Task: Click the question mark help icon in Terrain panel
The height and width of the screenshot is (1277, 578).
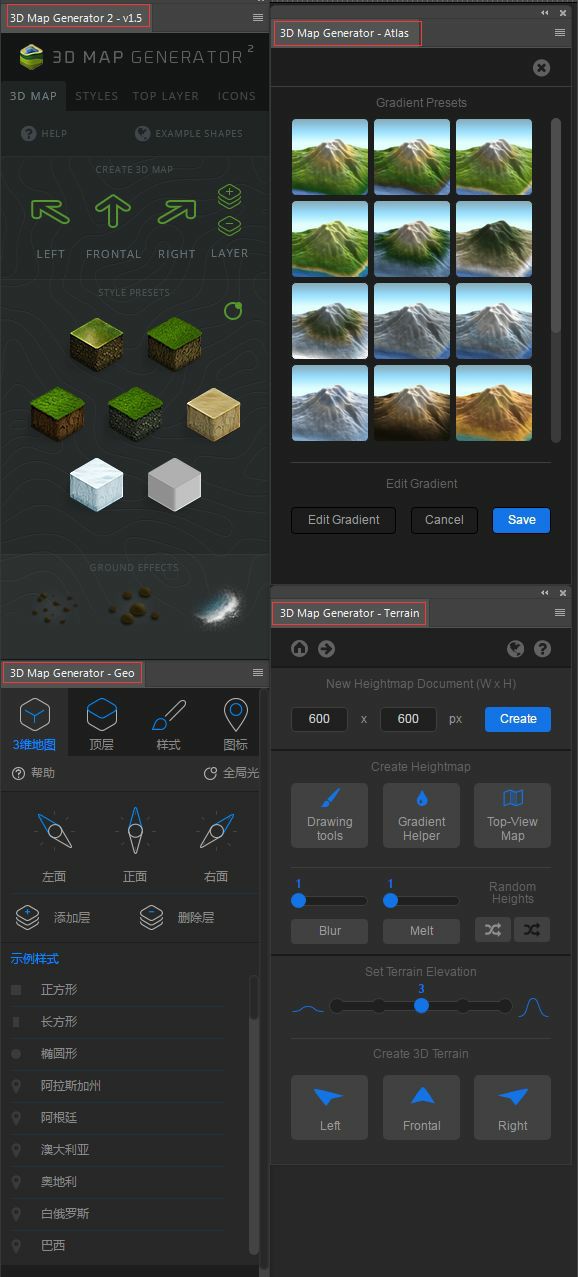Action: point(542,649)
